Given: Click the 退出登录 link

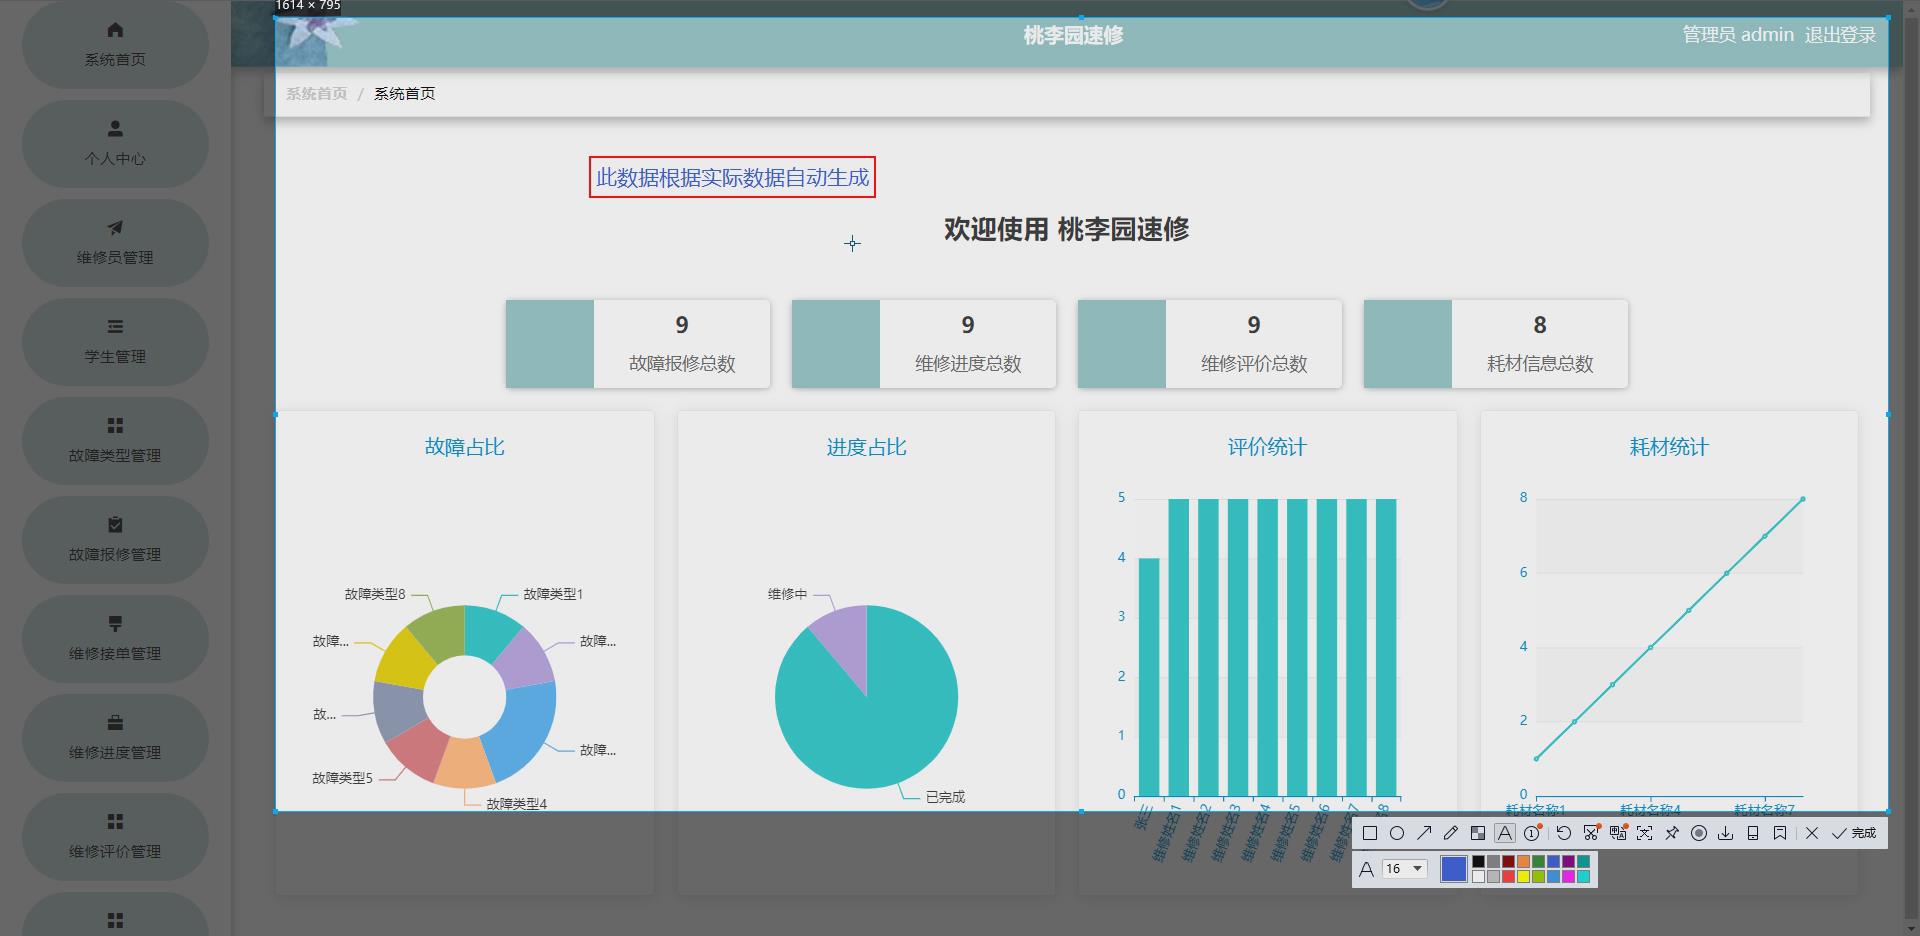Looking at the screenshot, I should (1839, 34).
